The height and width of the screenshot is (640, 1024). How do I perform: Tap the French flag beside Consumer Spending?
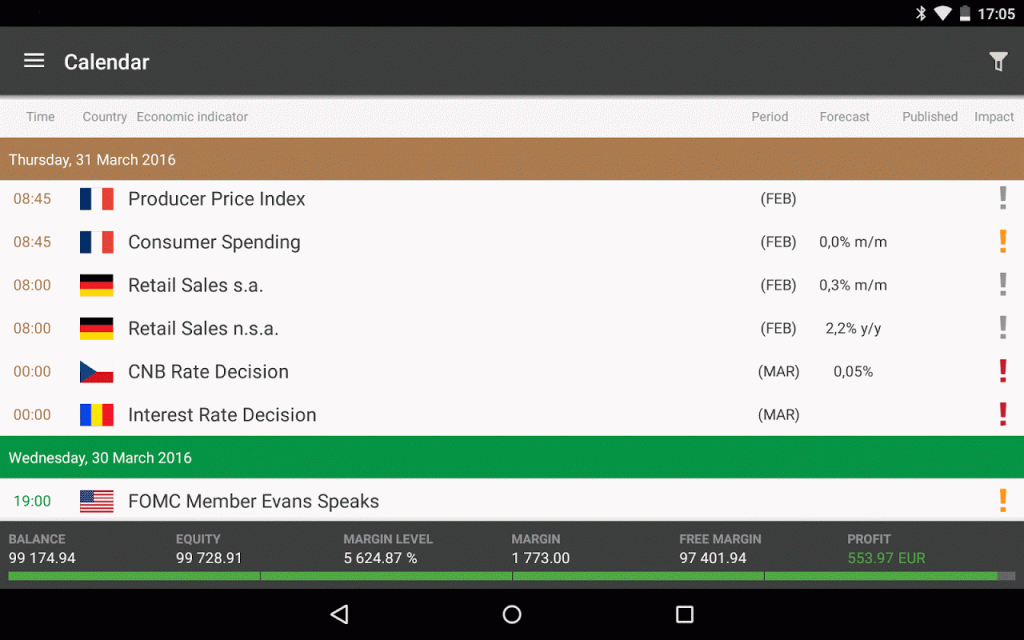(x=97, y=242)
